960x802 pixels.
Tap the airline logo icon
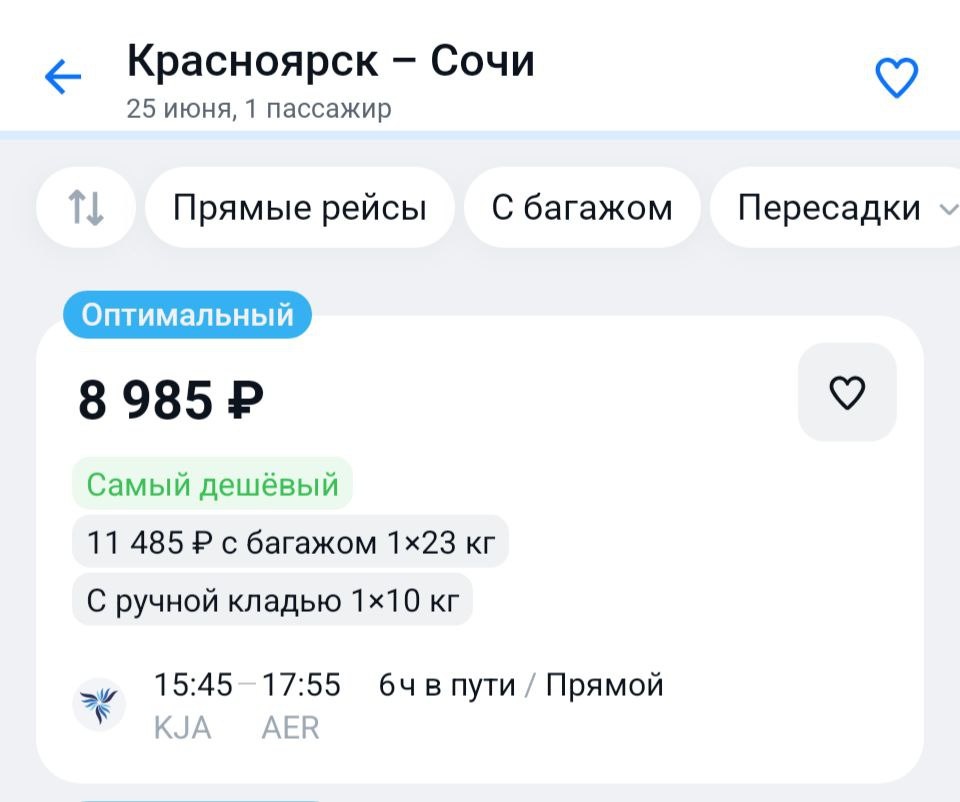[x=99, y=705]
